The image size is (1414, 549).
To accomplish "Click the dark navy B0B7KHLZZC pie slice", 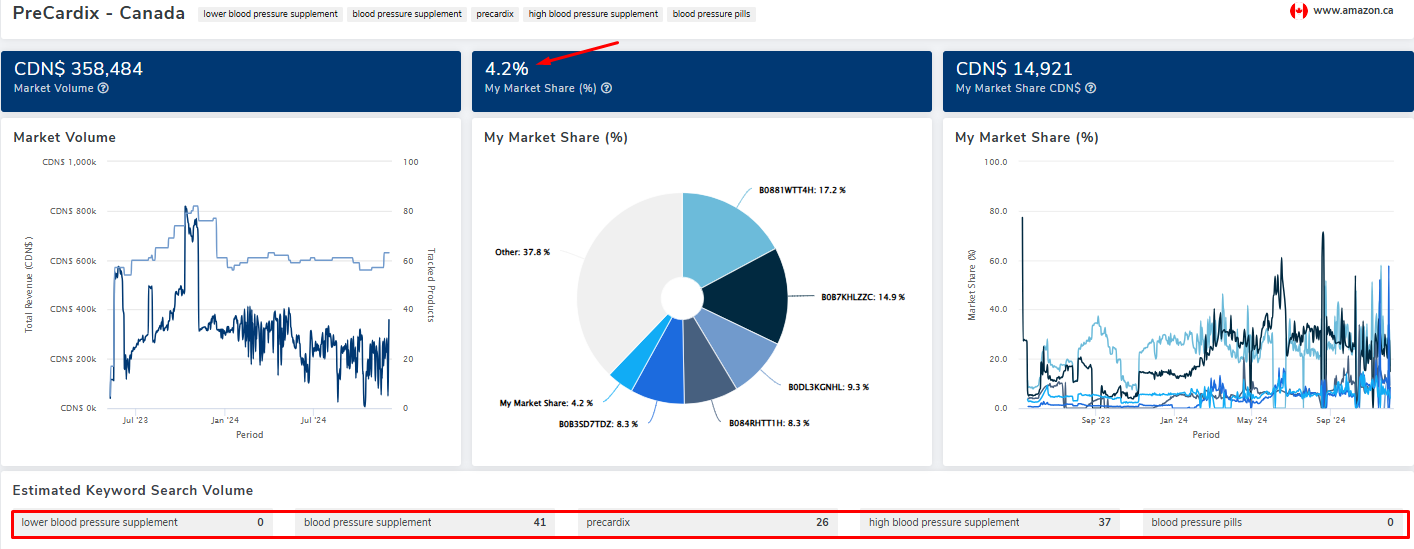I will 750,296.
